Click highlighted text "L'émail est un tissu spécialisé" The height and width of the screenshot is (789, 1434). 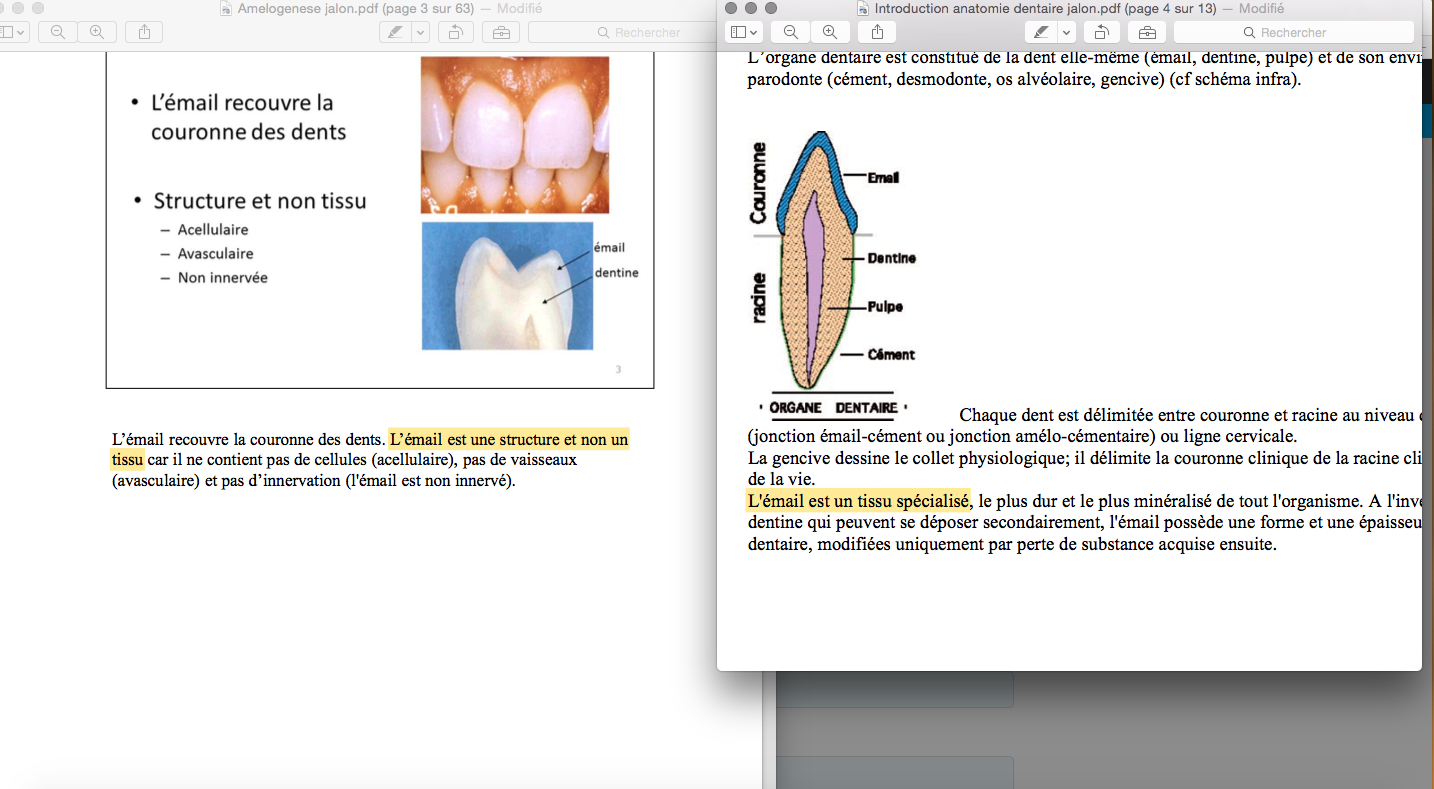tap(858, 500)
